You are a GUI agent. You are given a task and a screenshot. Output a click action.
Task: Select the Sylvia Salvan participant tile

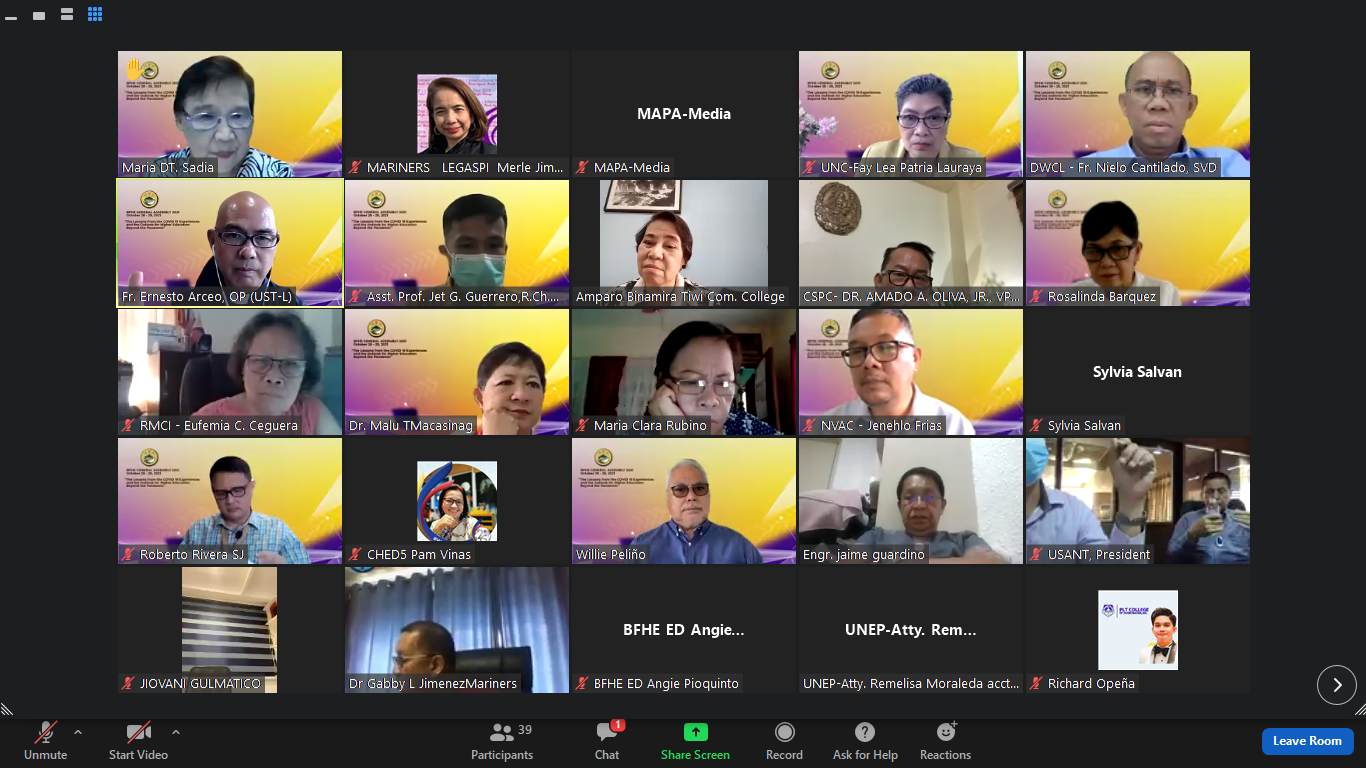pos(1137,372)
